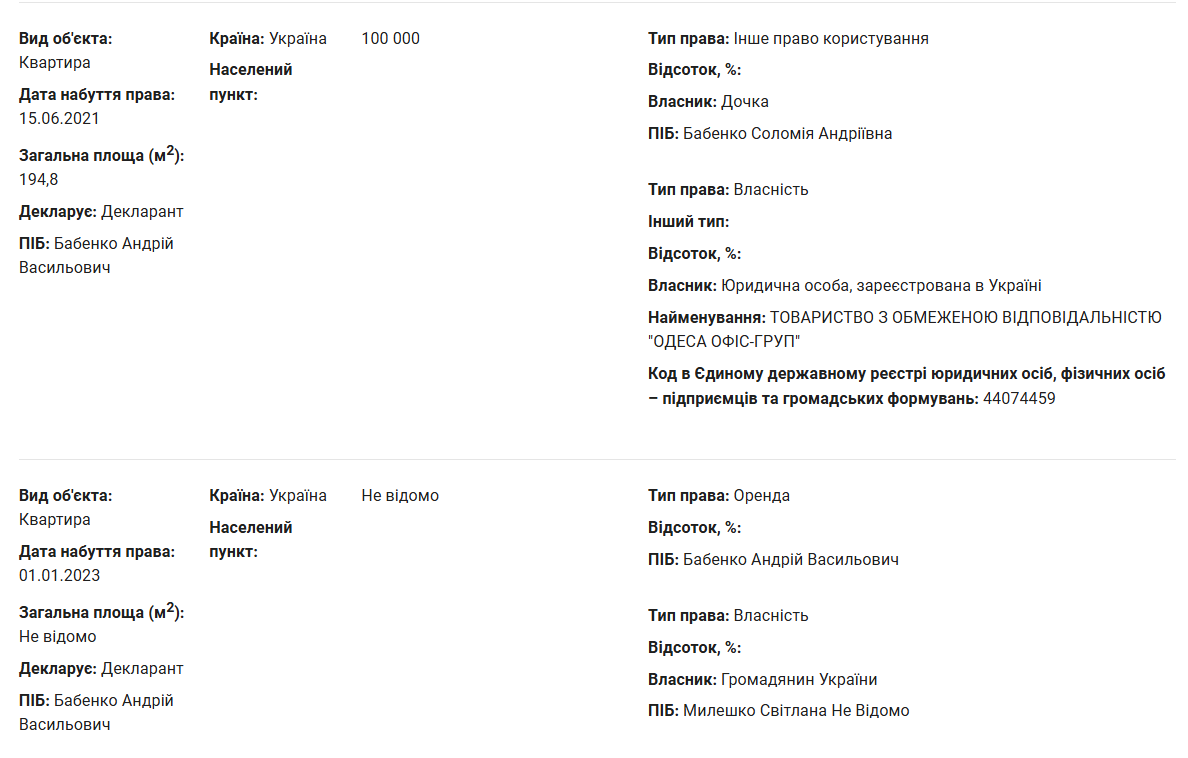
Task: Select the name Бабенко Соломія Андріївна
Action: click(787, 134)
